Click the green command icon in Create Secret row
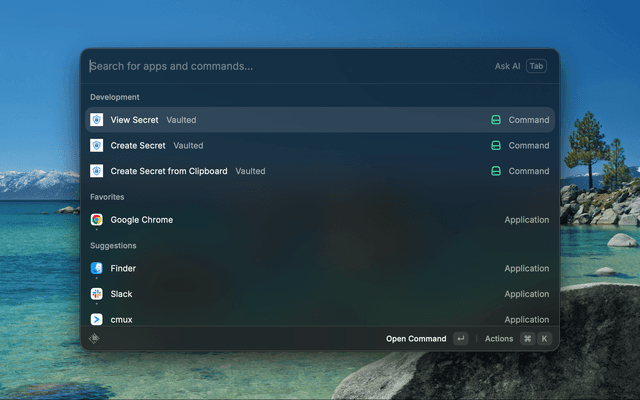The height and width of the screenshot is (400, 640). click(496, 145)
